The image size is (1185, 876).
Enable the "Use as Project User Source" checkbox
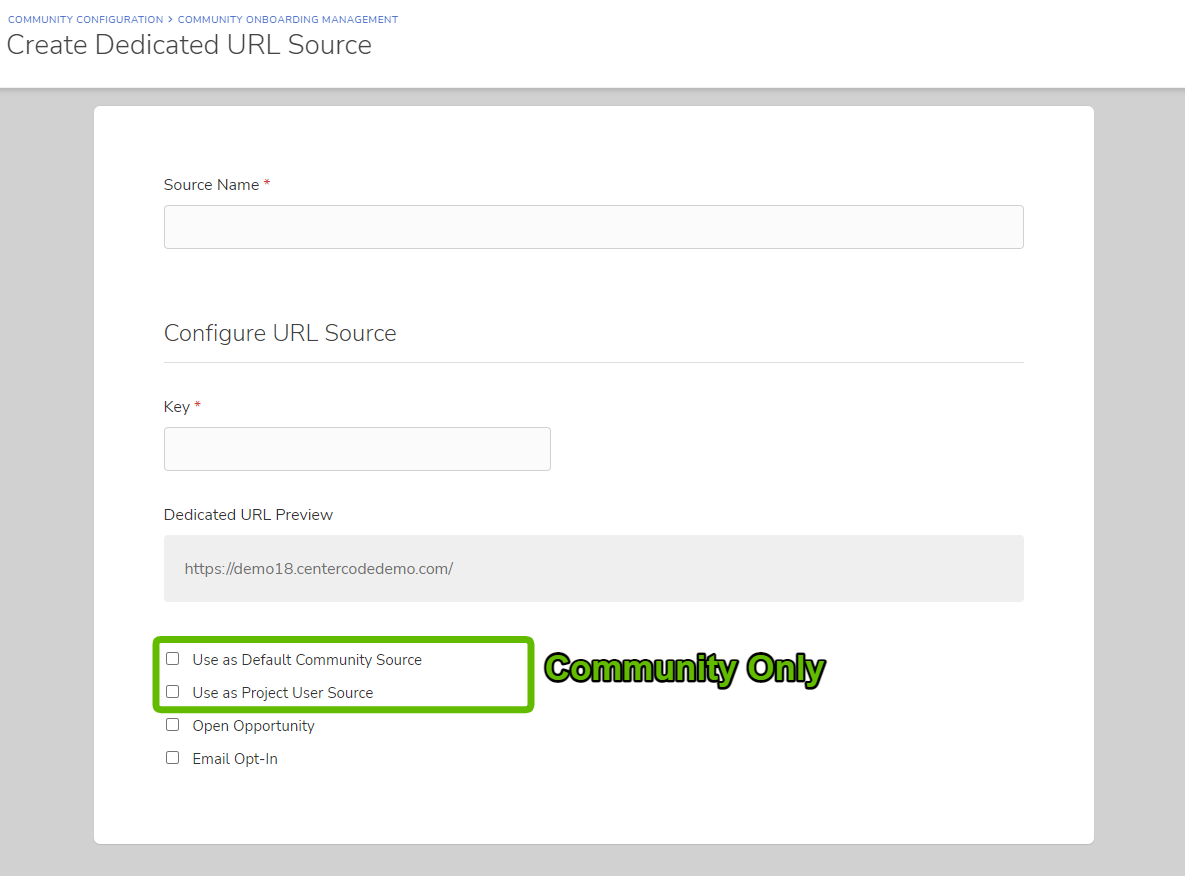click(172, 691)
